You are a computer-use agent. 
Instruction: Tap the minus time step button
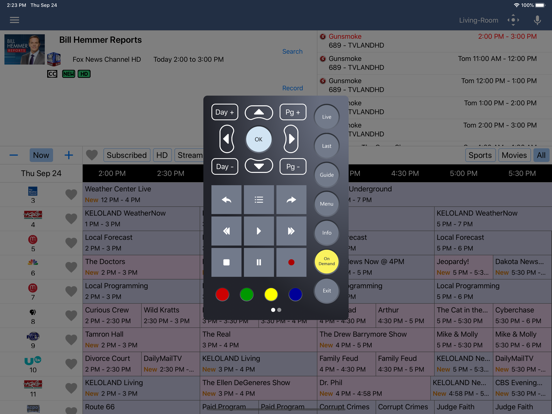click(14, 155)
